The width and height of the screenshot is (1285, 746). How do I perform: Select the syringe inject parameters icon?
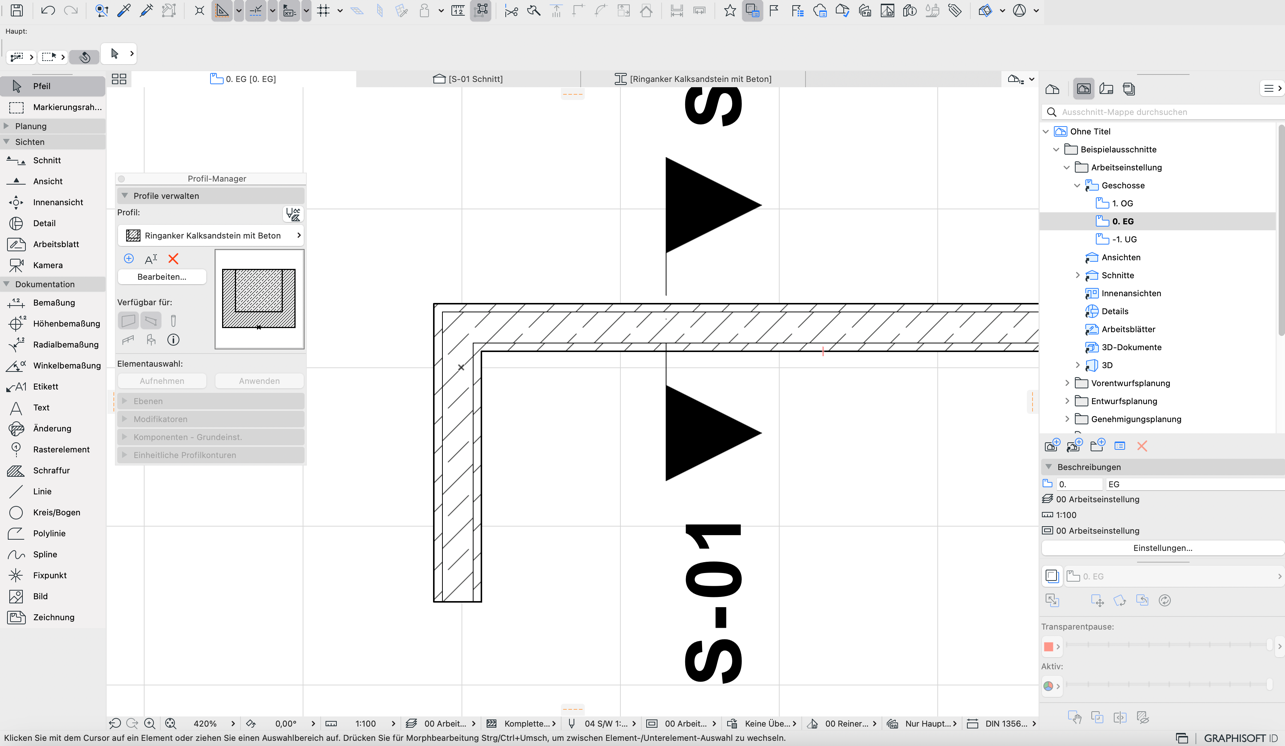pos(146,11)
